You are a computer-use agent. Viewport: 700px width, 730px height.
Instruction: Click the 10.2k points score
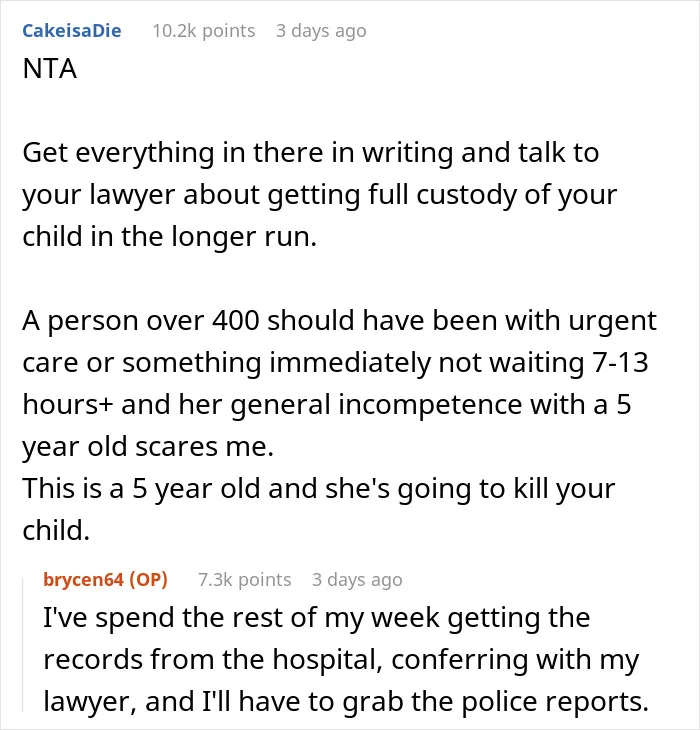click(204, 31)
